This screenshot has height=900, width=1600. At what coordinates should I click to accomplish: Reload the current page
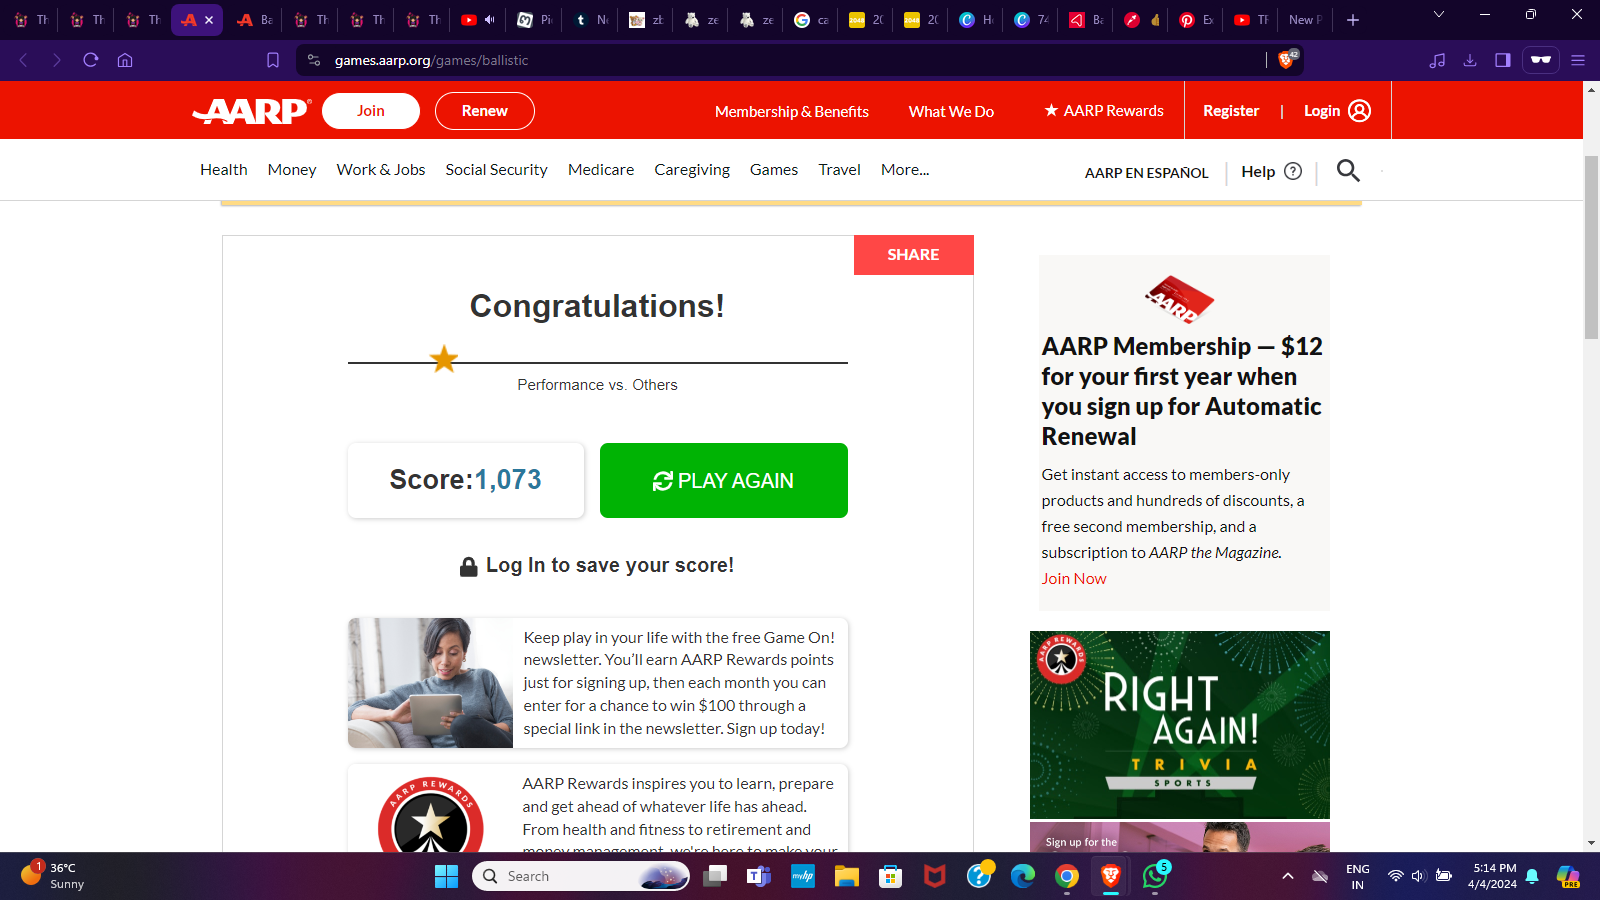(91, 60)
